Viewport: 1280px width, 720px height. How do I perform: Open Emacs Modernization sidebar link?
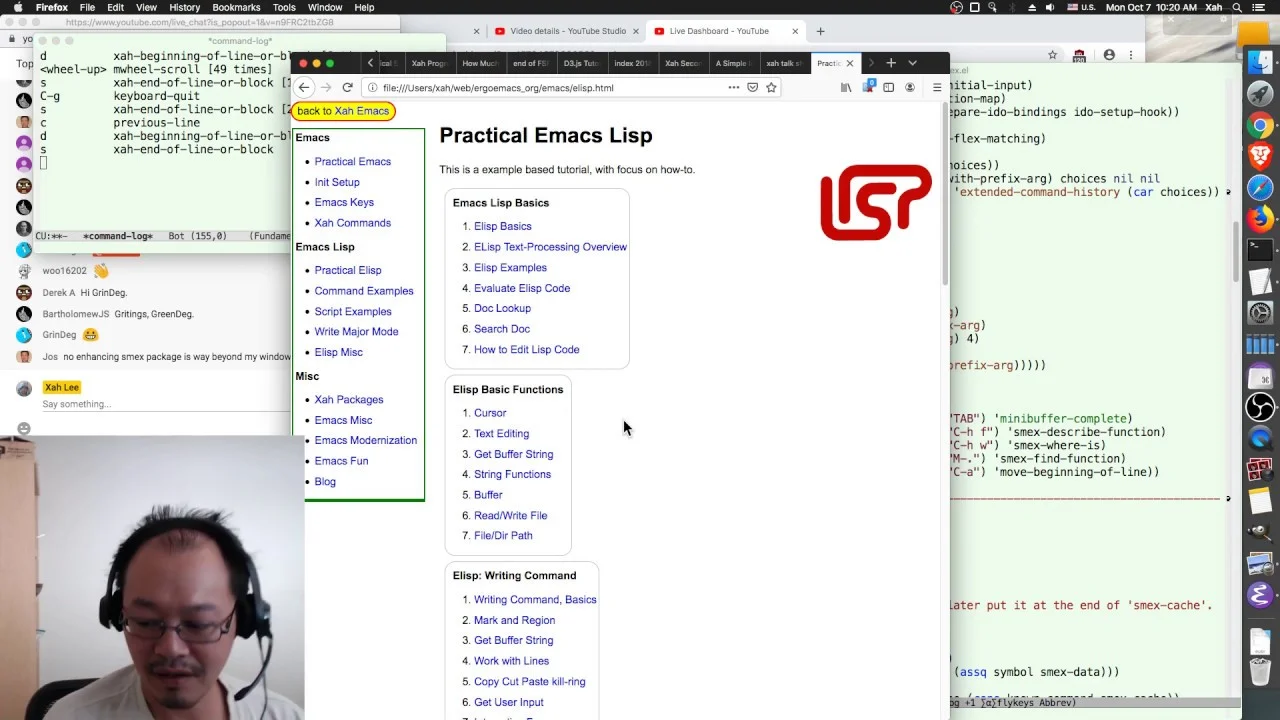click(x=366, y=441)
